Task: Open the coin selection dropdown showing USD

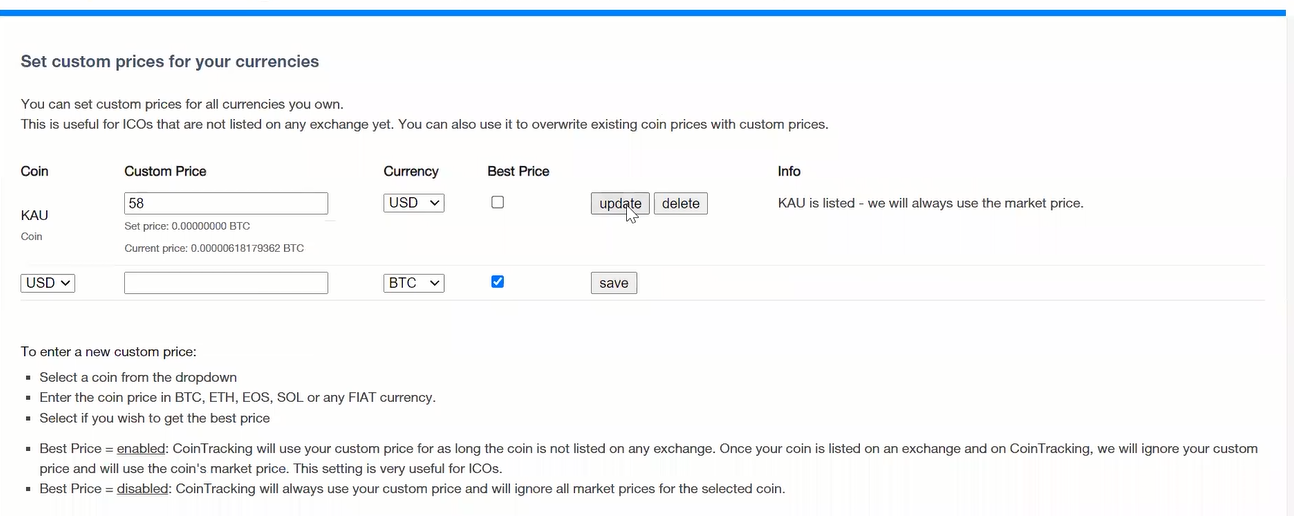Action: coord(48,283)
